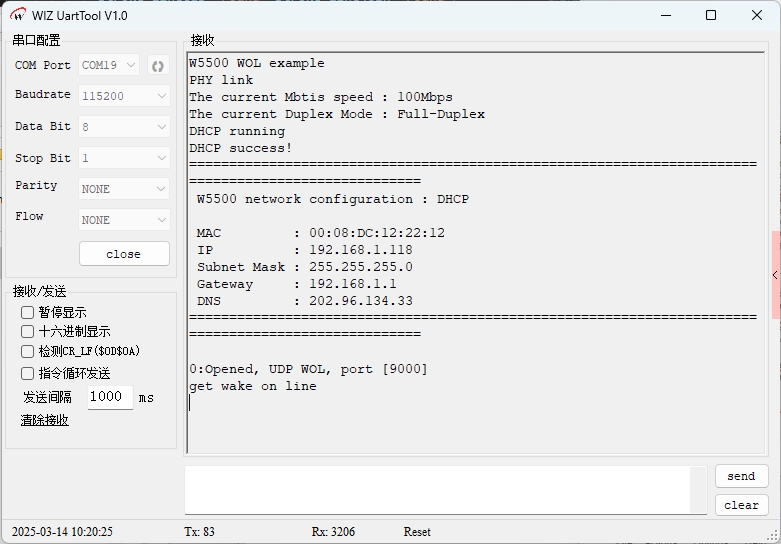The image size is (781, 544).
Task: Expand the Baudrate dropdown
Action: pos(124,96)
